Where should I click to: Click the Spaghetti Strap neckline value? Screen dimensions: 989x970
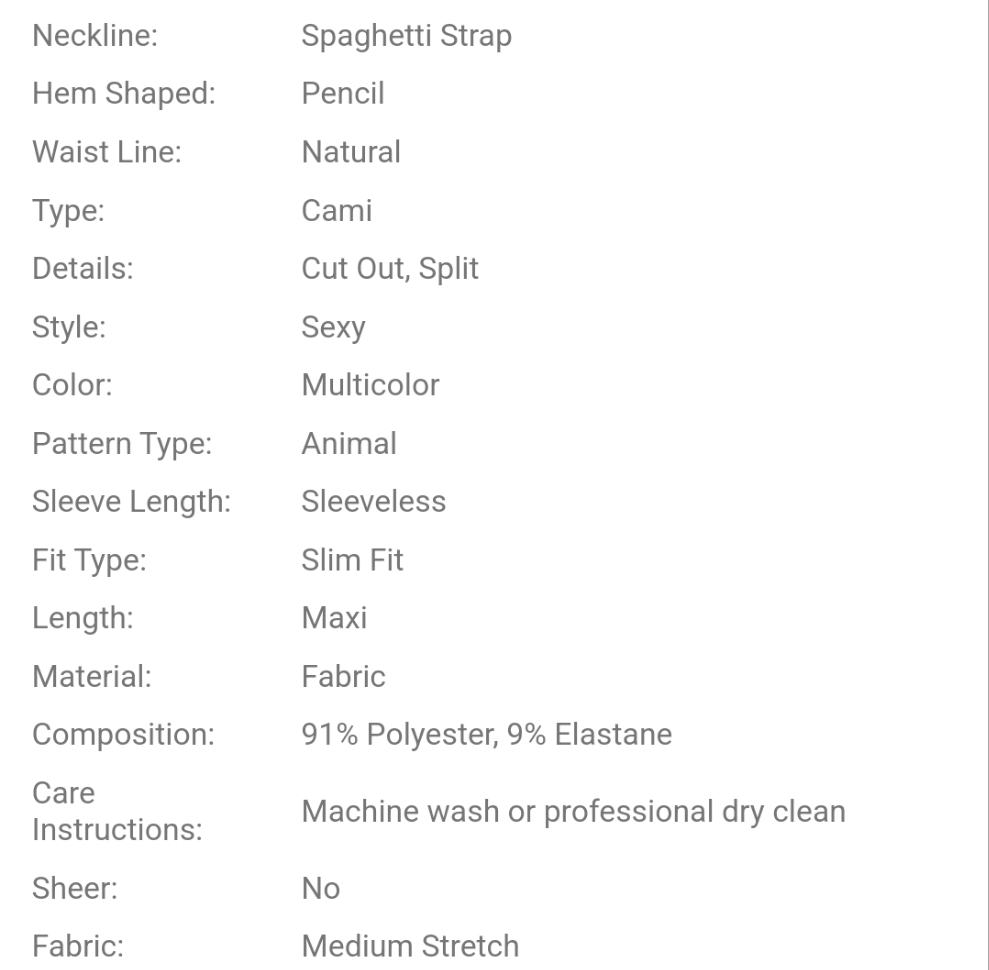(406, 37)
